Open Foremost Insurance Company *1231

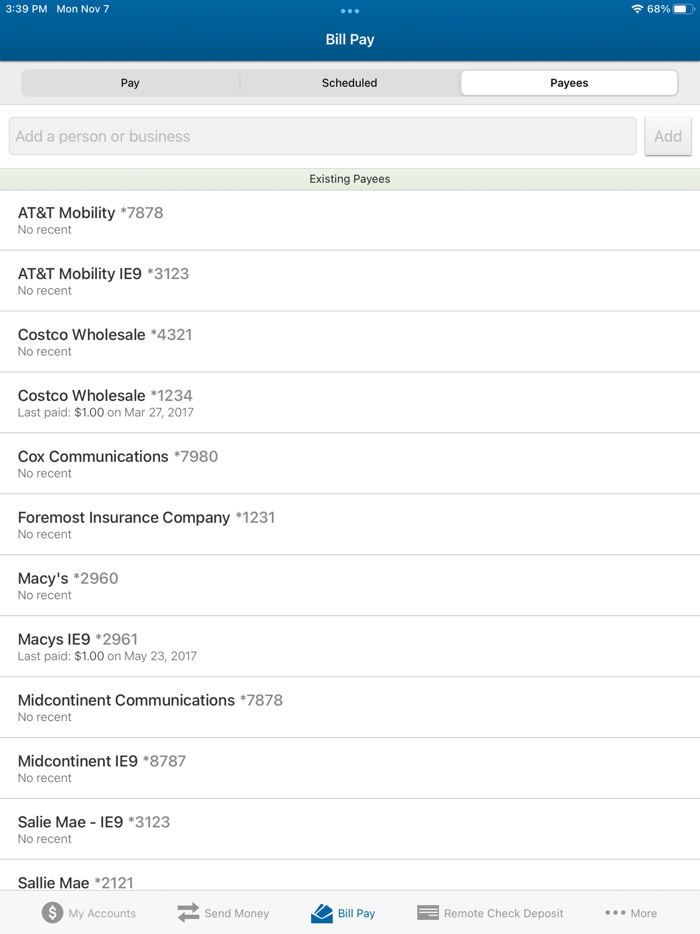(350, 525)
